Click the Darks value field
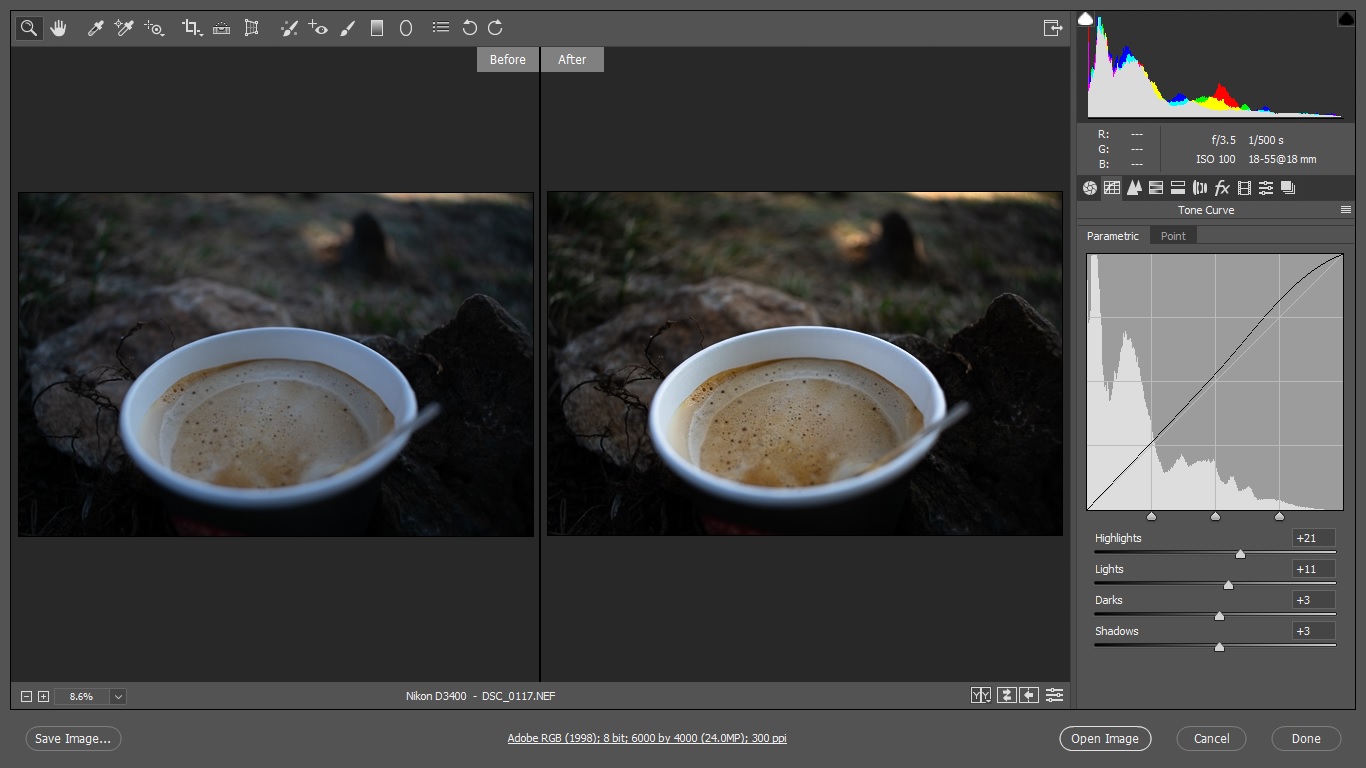 1313,600
